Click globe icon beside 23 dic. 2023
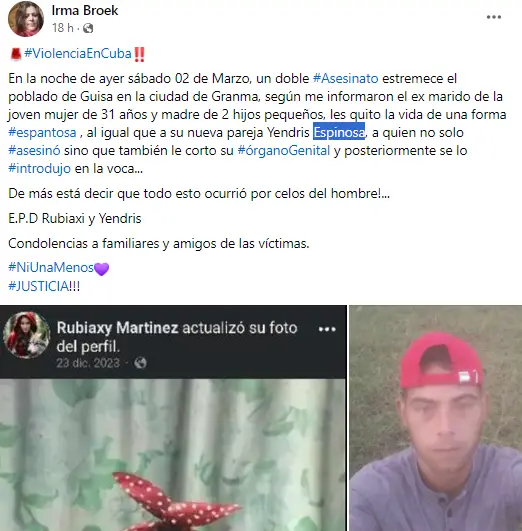Screen dimensions: 522x531 pos(140,363)
